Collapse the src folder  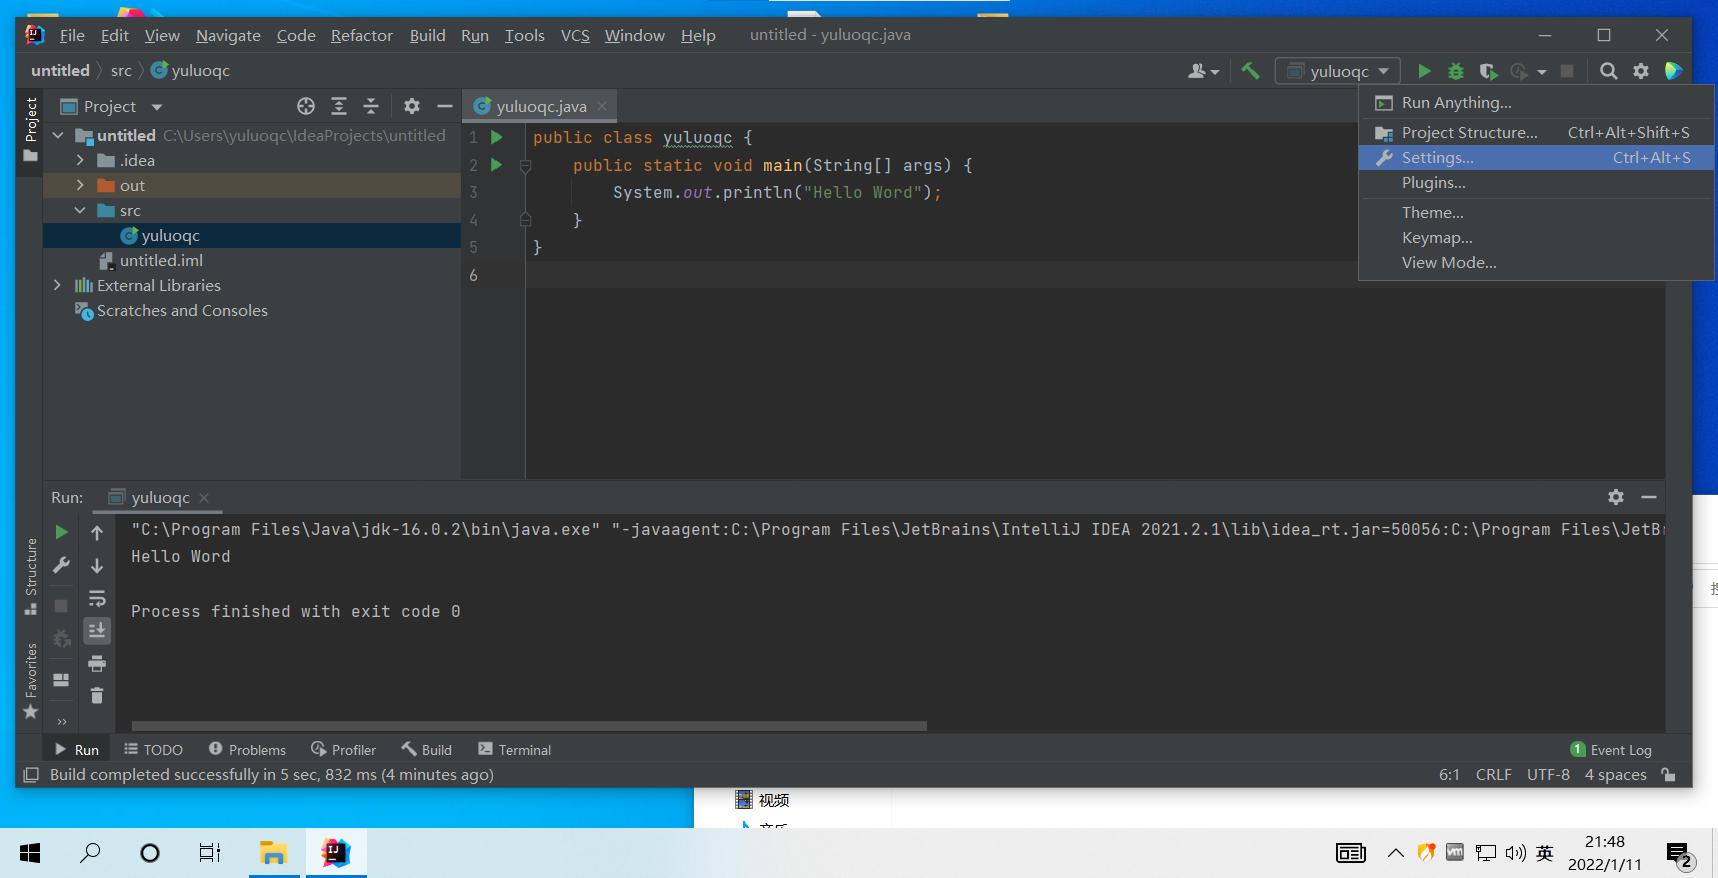(80, 210)
